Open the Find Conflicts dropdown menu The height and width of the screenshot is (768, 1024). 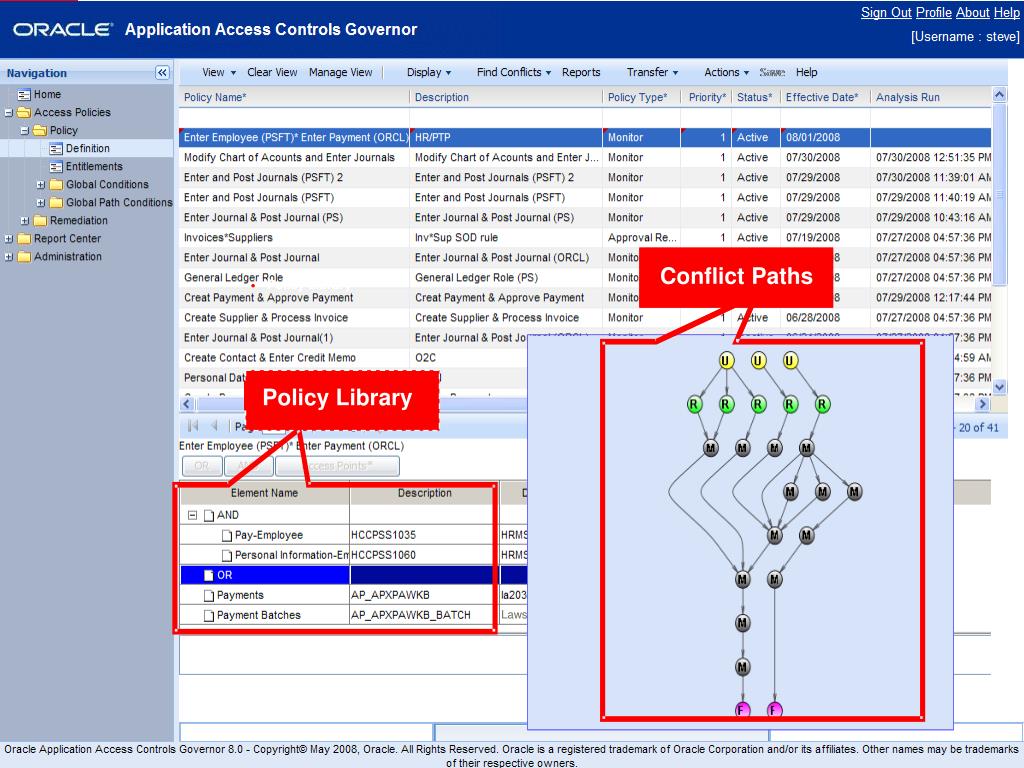pyautogui.click(x=514, y=72)
